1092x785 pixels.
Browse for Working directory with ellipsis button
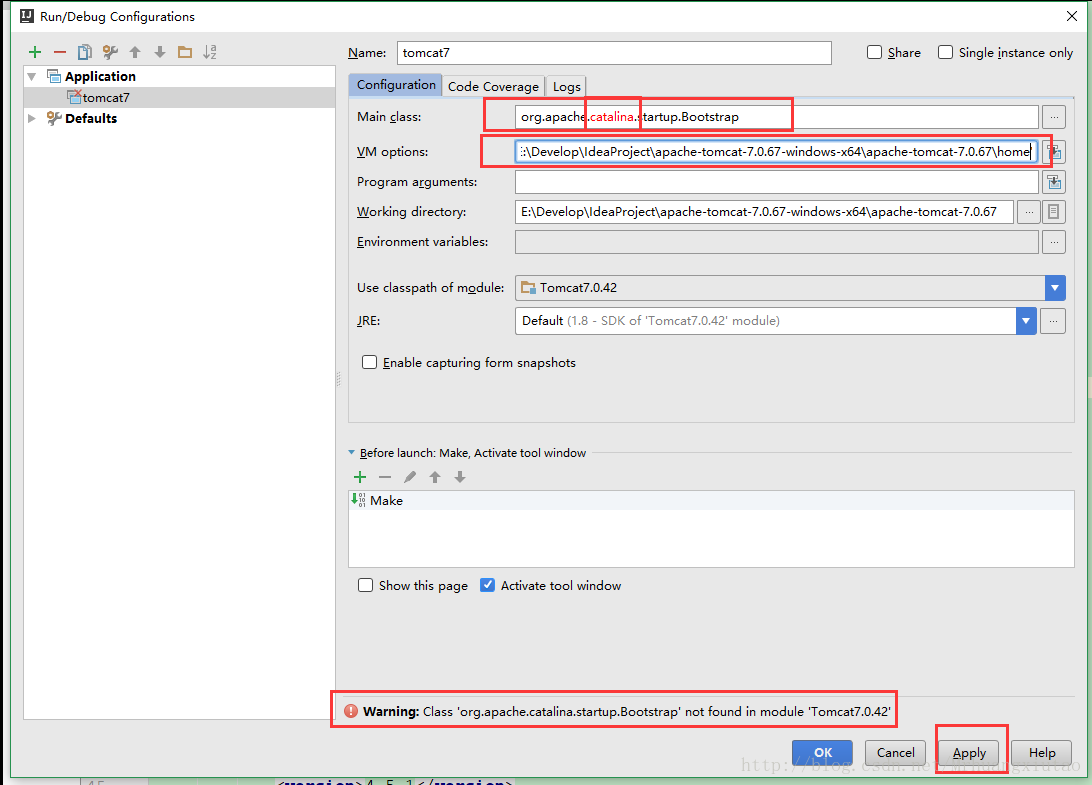1029,212
